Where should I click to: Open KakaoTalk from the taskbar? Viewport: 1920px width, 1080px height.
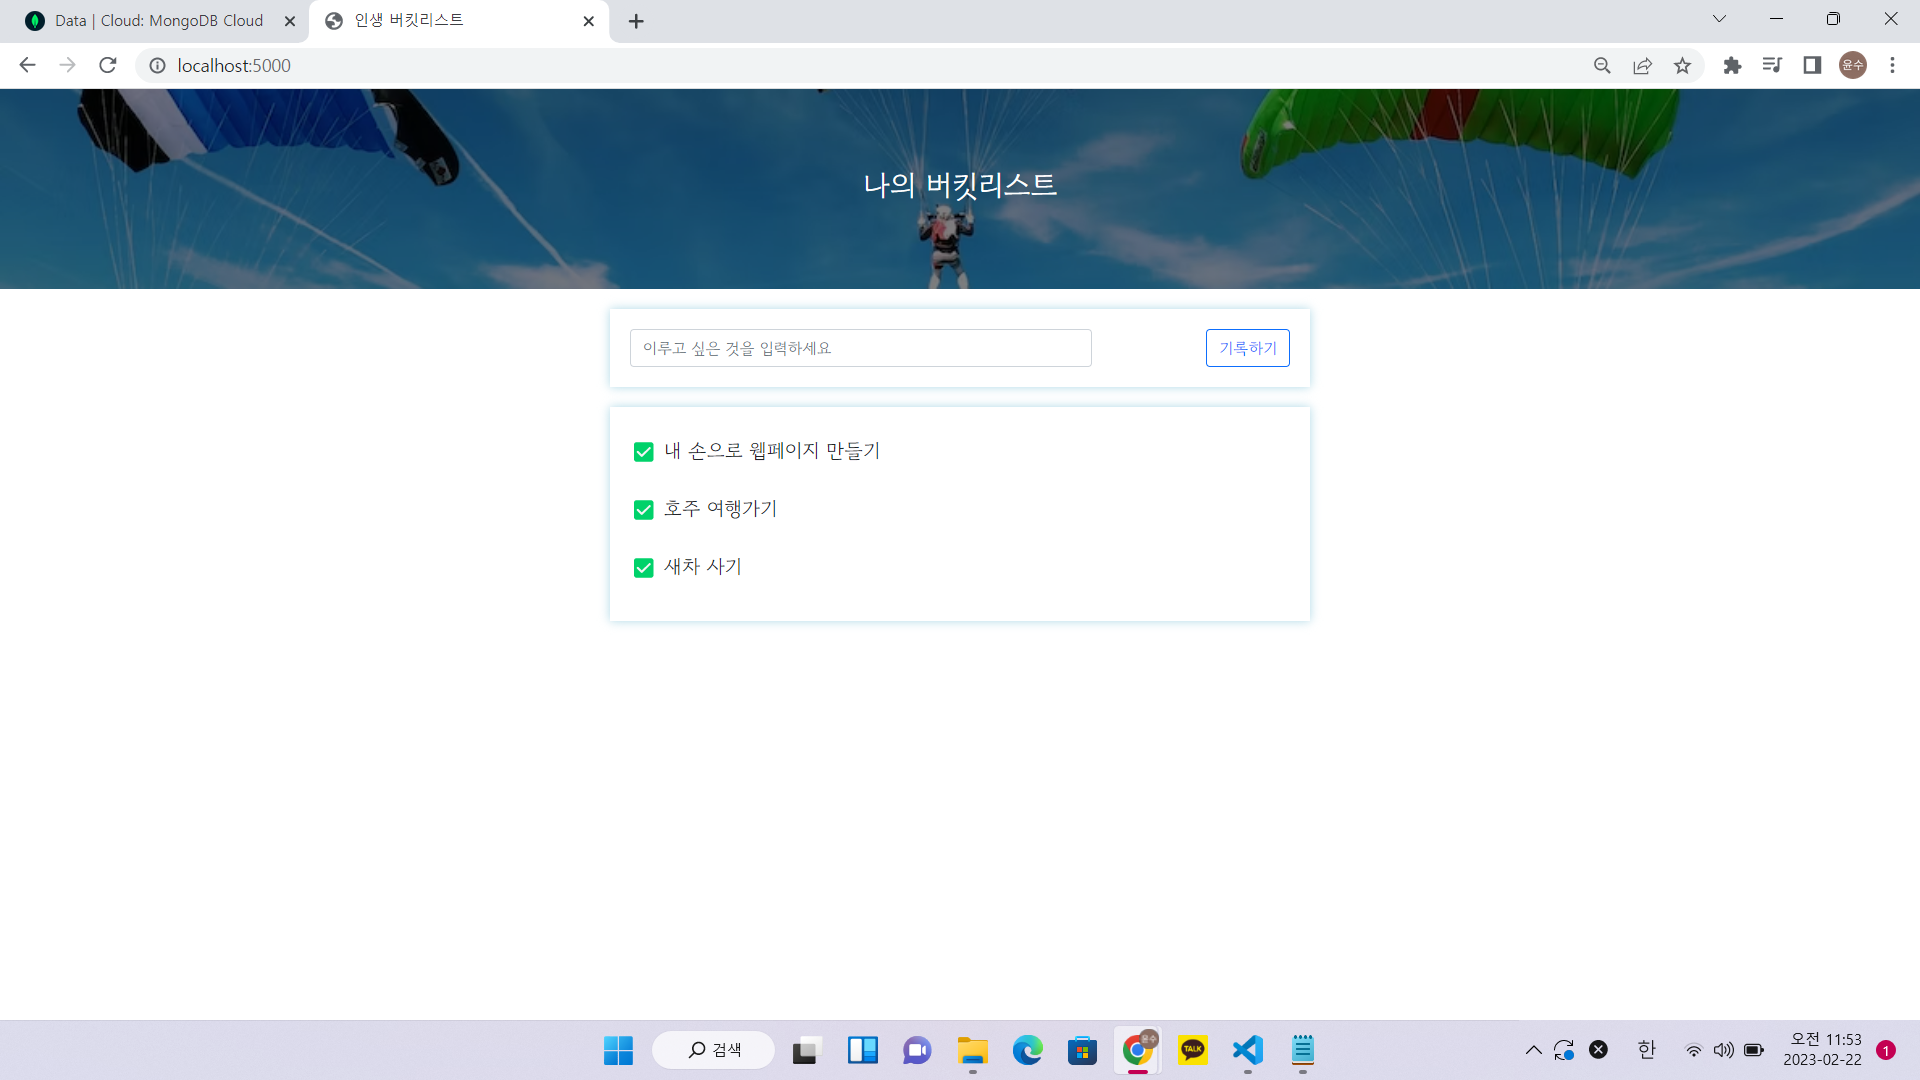click(x=1192, y=1050)
